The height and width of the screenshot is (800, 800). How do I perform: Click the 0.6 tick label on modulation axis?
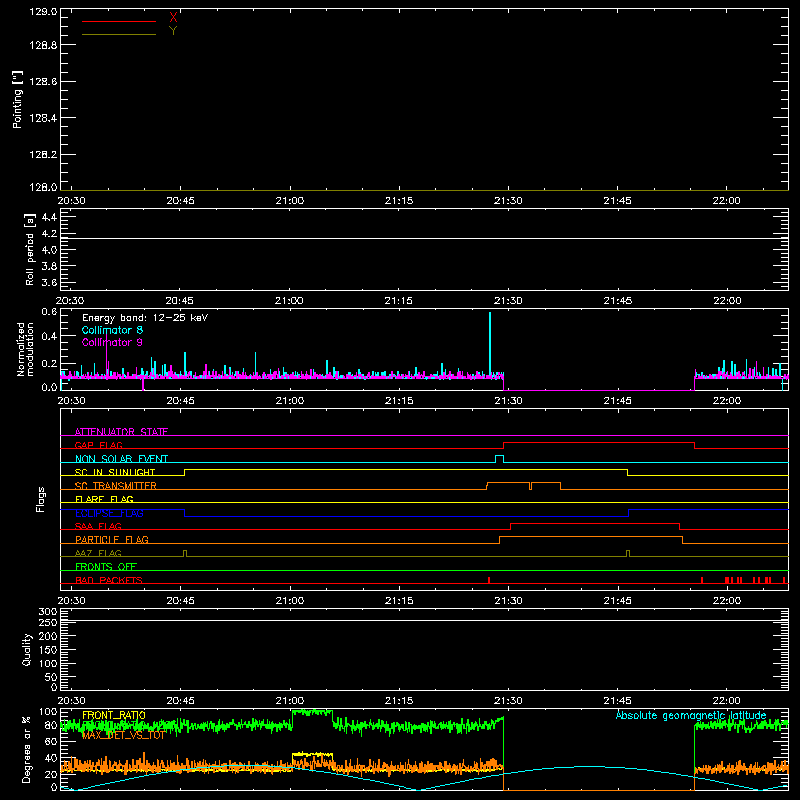(49, 312)
